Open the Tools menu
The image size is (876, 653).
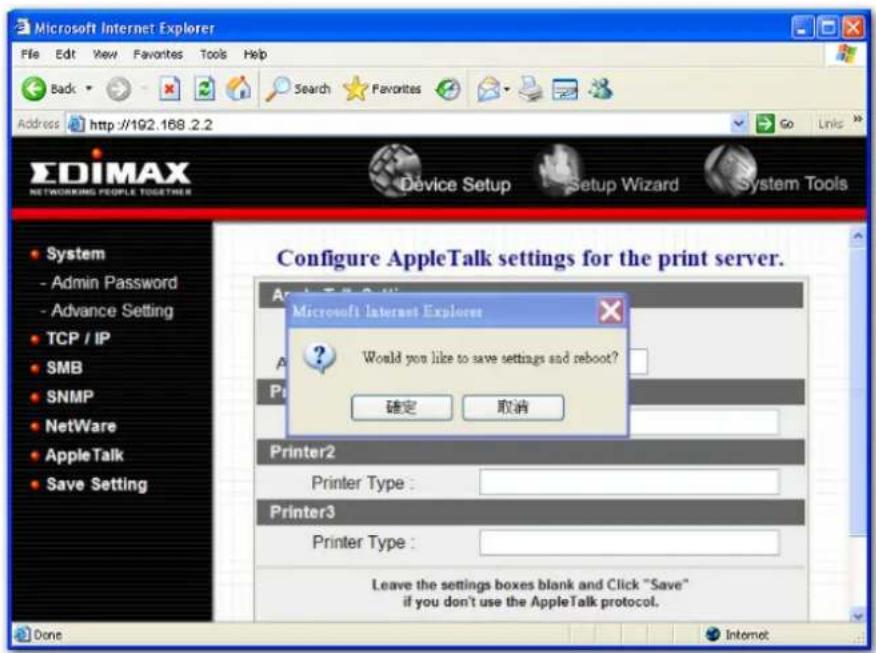[213, 54]
